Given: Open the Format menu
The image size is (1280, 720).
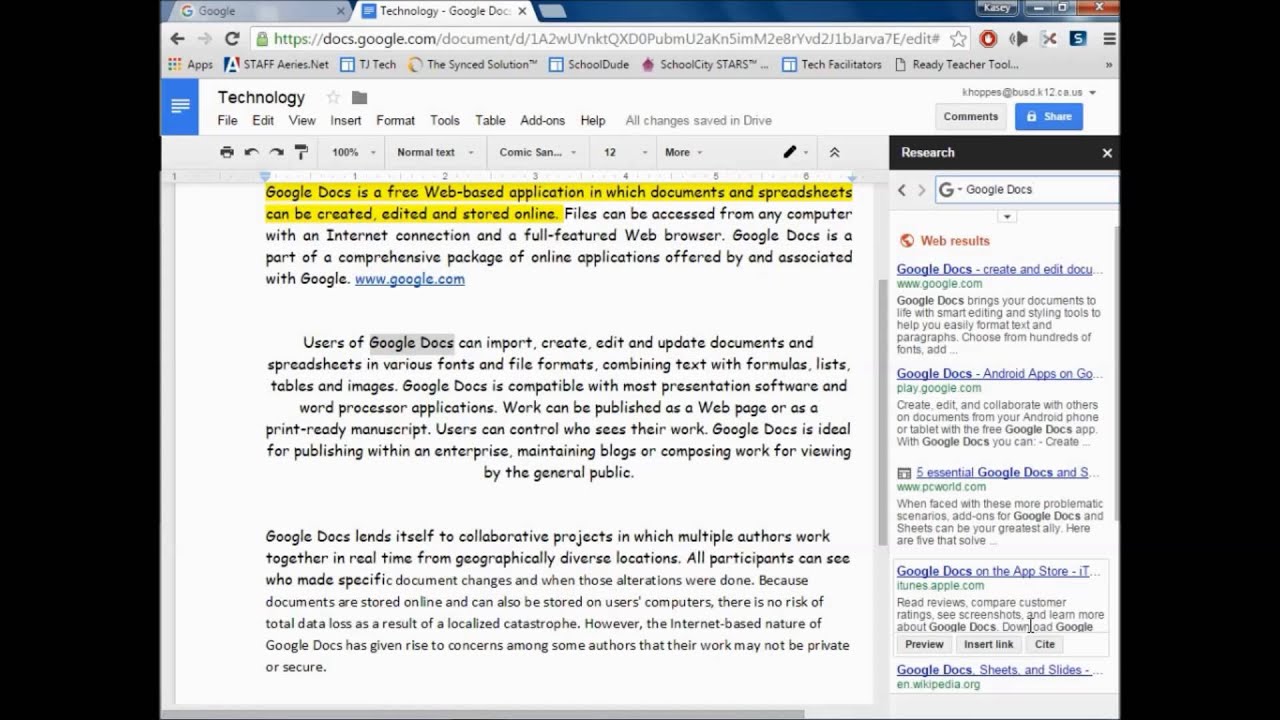Looking at the screenshot, I should tap(395, 120).
